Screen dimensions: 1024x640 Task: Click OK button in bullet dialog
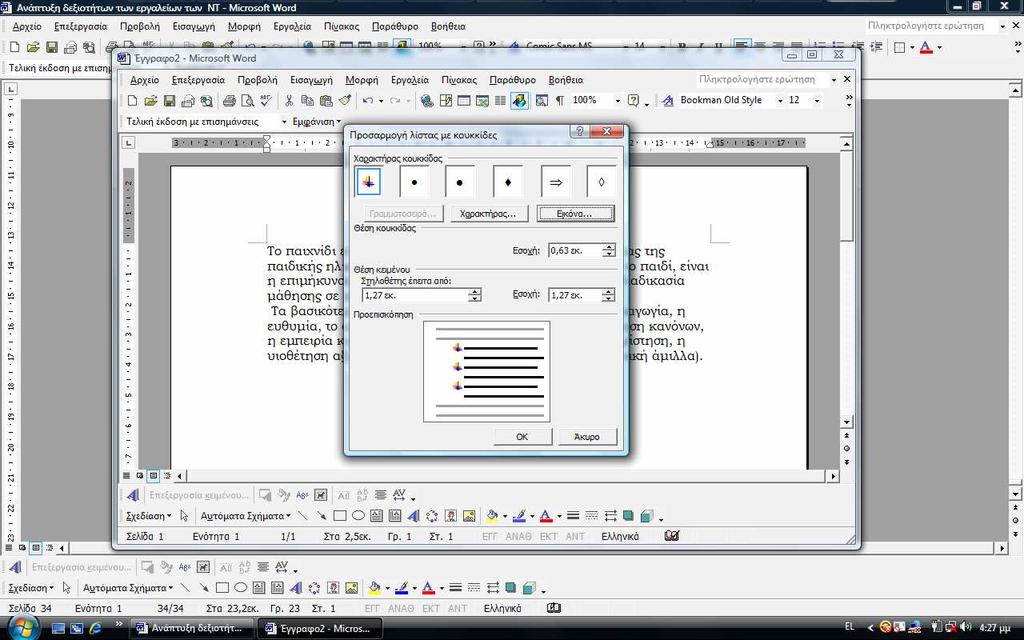coord(522,436)
